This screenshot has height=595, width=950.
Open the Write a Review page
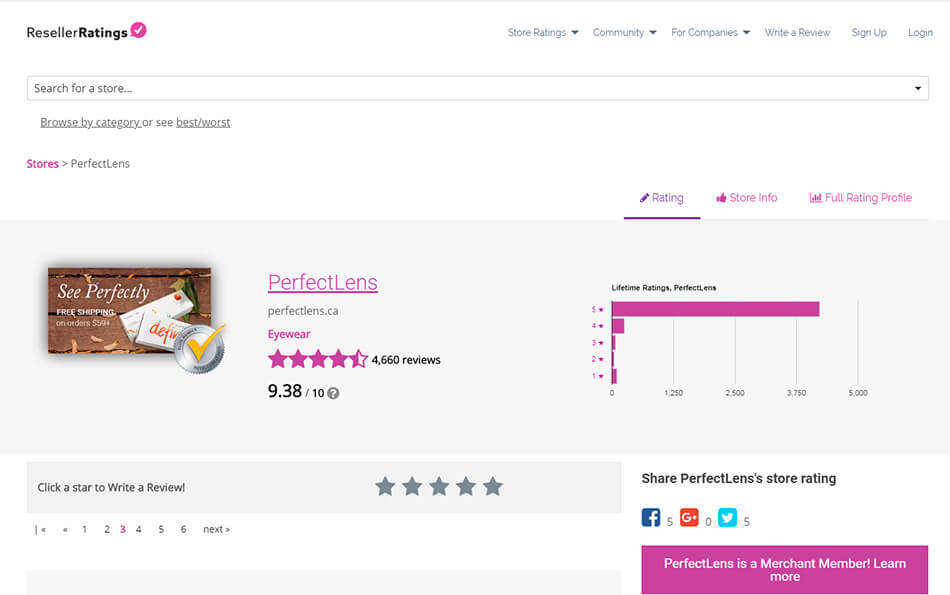(797, 32)
